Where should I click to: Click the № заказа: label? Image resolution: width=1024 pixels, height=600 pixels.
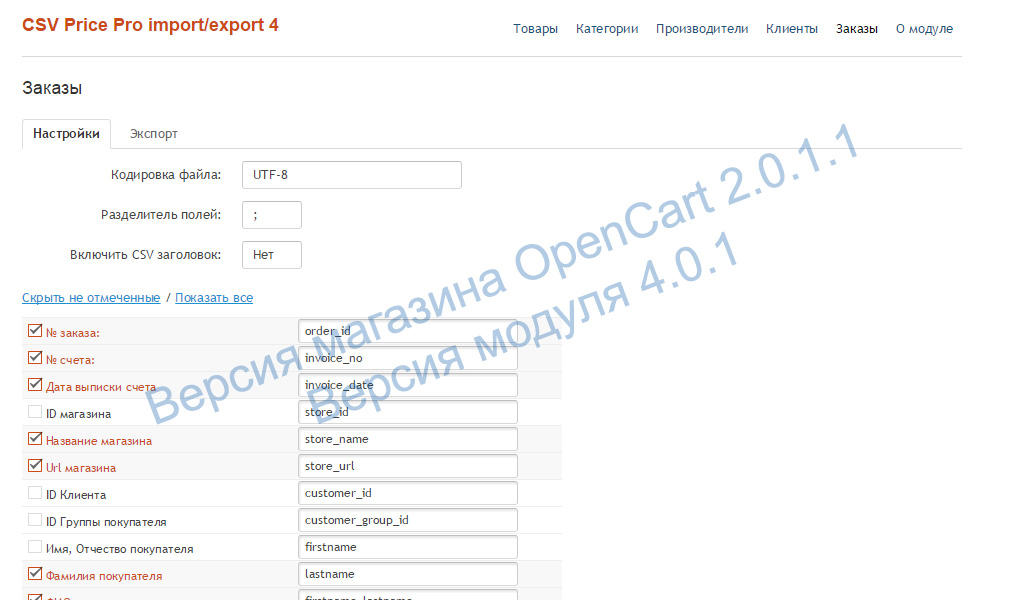[x=72, y=333]
